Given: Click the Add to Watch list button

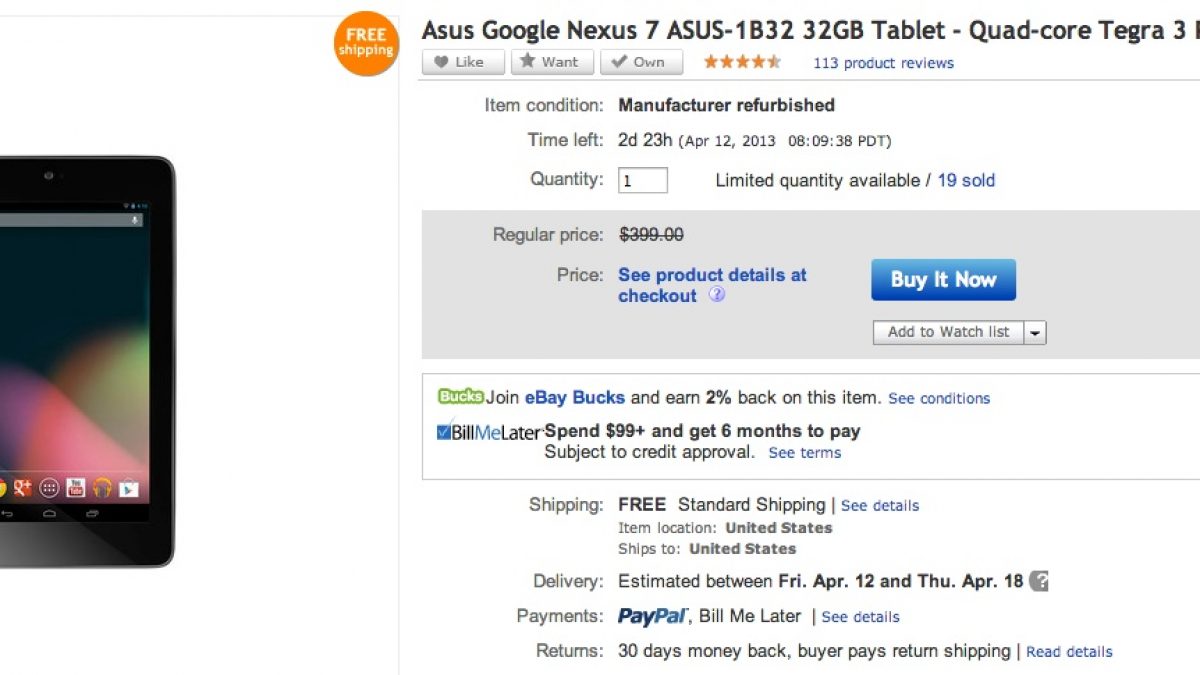Looking at the screenshot, I should (948, 332).
